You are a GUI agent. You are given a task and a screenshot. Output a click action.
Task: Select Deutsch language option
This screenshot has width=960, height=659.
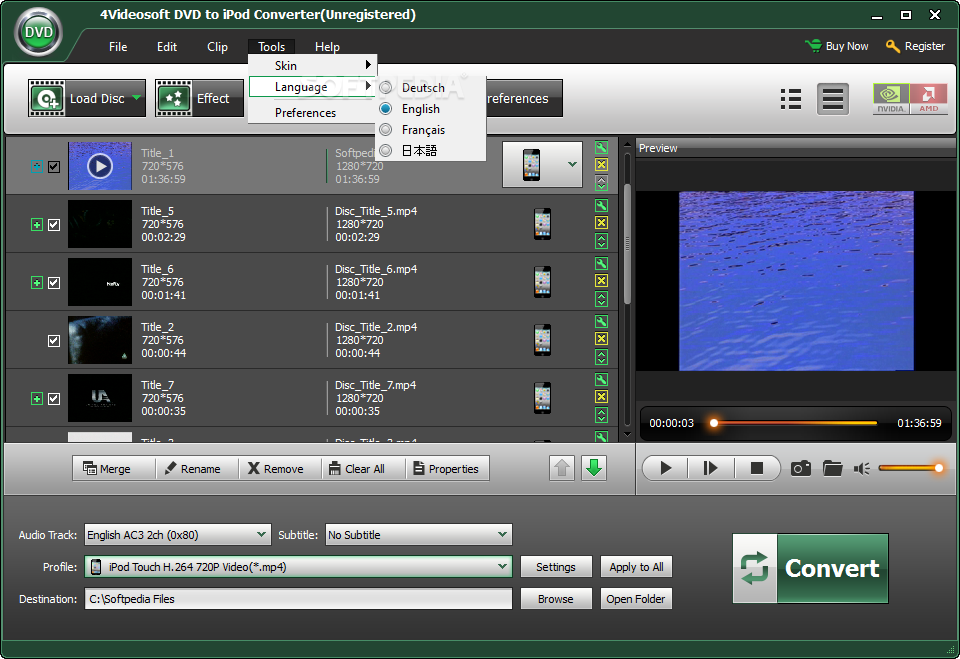point(431,88)
